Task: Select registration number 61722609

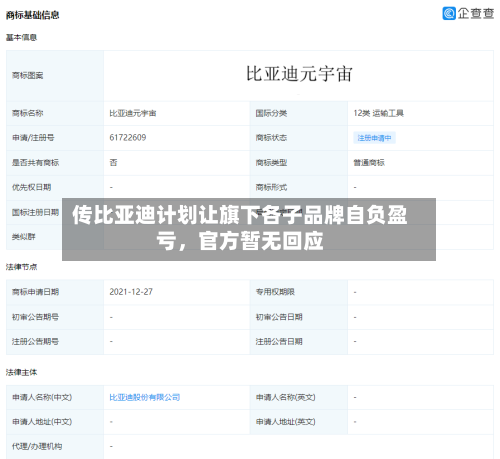Action: tap(128, 137)
